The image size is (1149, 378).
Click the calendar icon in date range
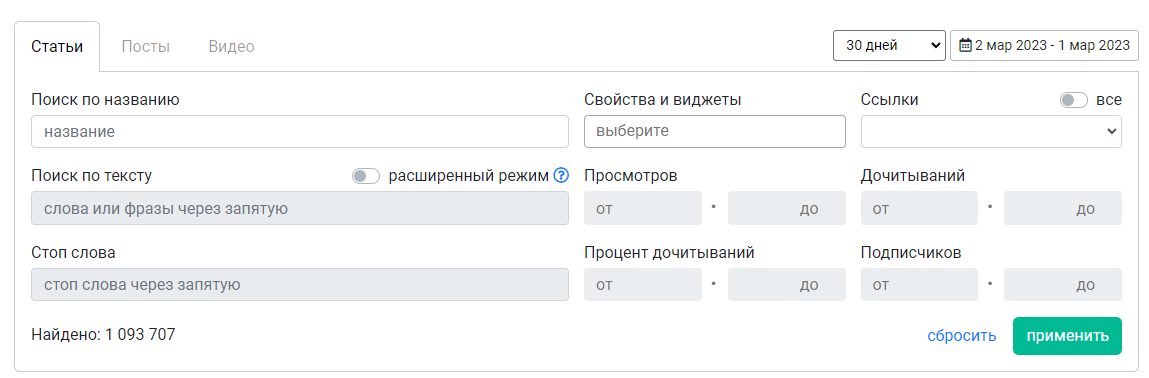[966, 45]
